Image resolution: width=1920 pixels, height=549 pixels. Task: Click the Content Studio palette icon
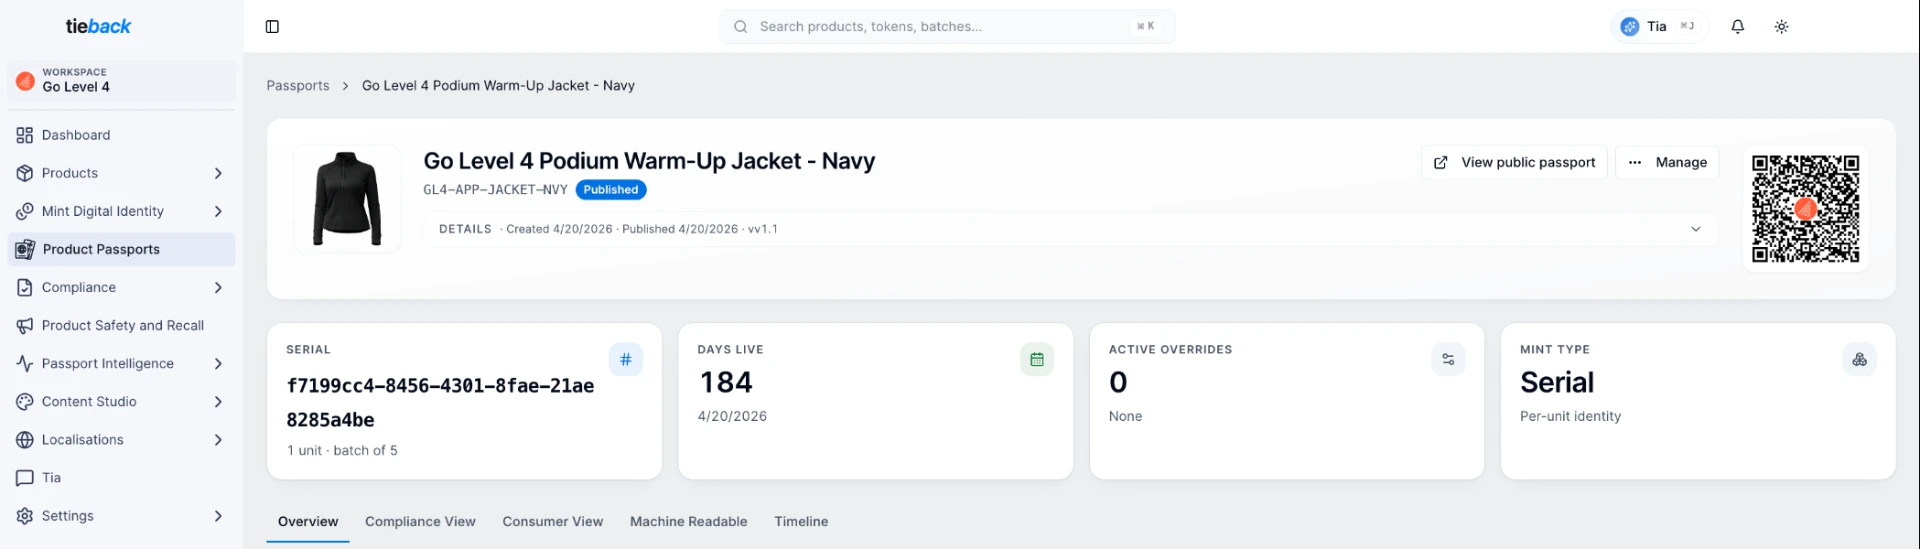point(25,401)
